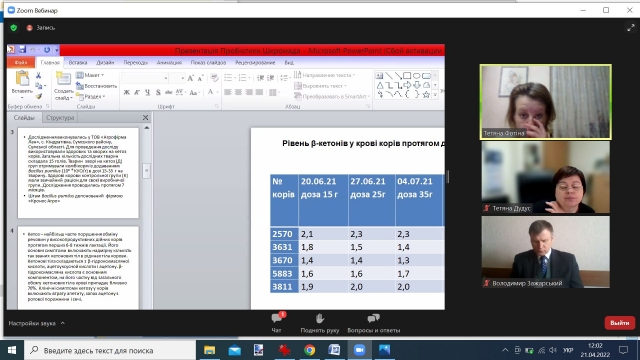640x360 pixels.
Task: Click the system volume speaker icon
Action: (553, 350)
